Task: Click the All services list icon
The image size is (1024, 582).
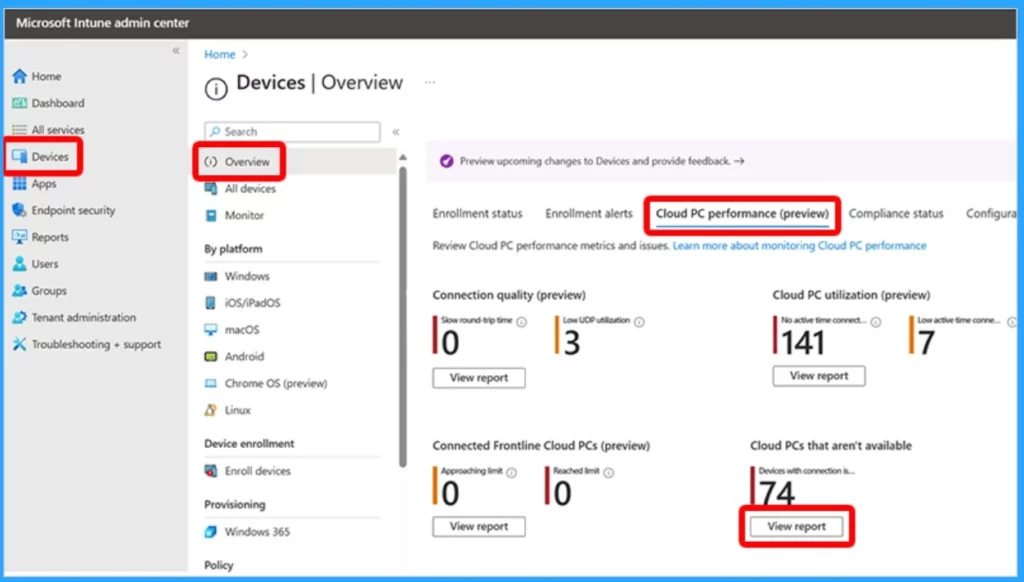Action: click(x=20, y=130)
